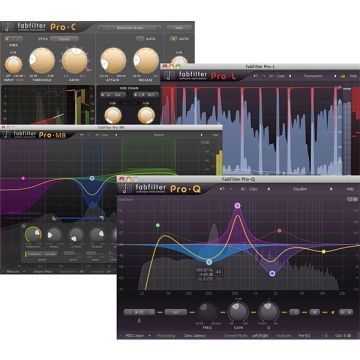Open Help in the Pro-Q window
Viewport: 360px width, 360px height.
point(350,189)
